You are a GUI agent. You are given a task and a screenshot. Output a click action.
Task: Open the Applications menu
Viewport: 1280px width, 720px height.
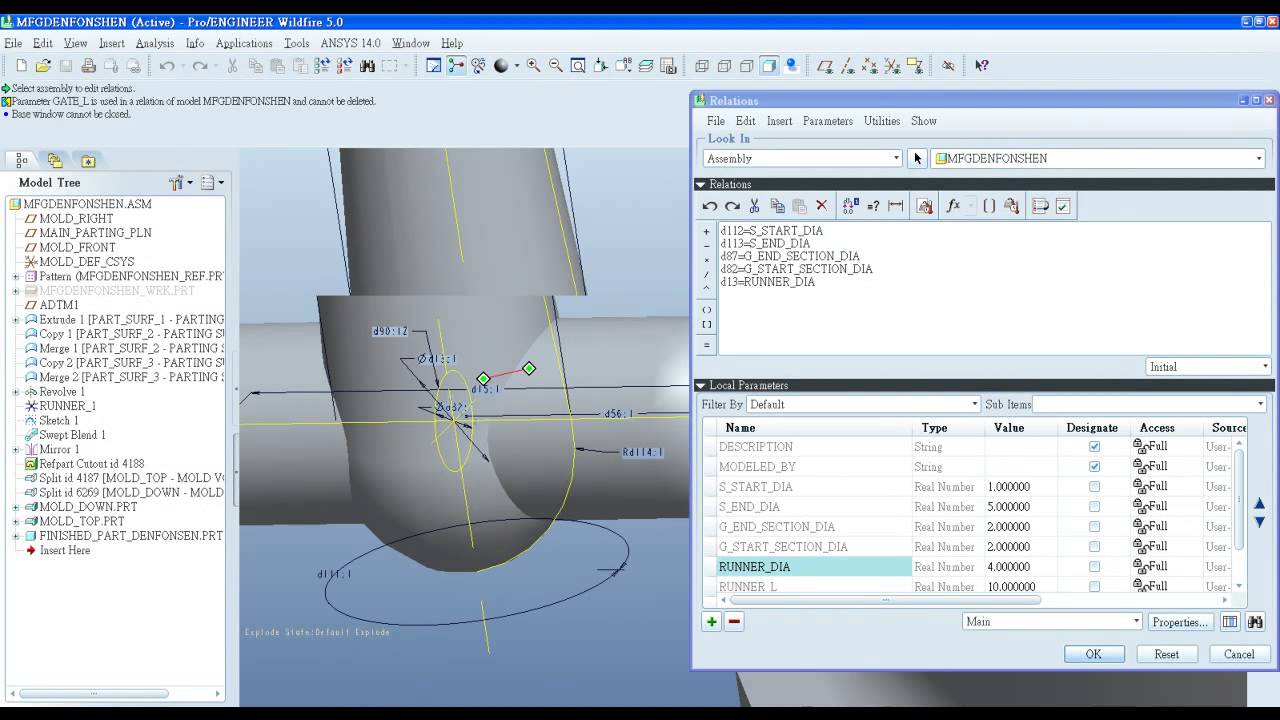244,43
